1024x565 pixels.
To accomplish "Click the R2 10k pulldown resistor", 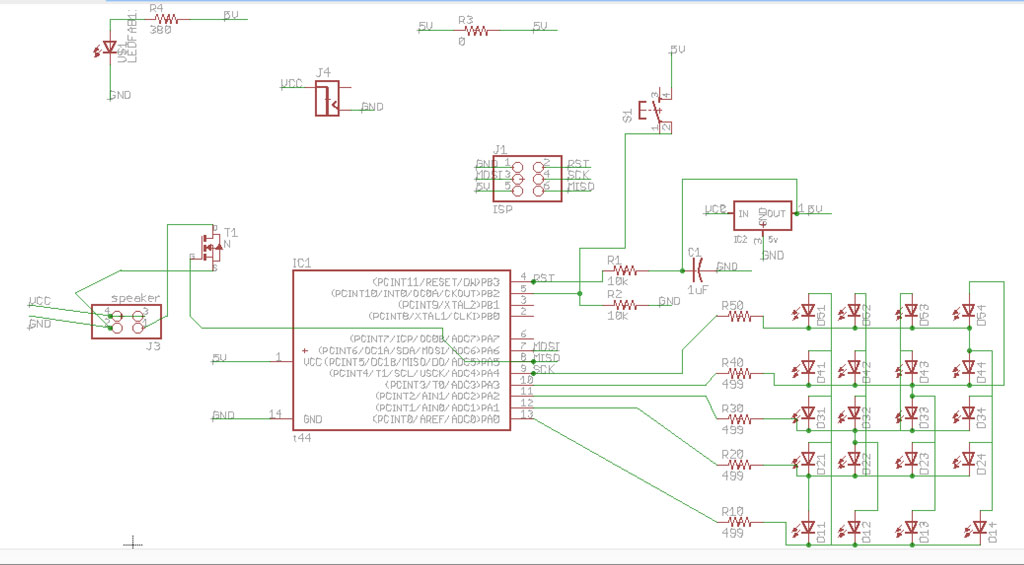I will pyautogui.click(x=623, y=305).
